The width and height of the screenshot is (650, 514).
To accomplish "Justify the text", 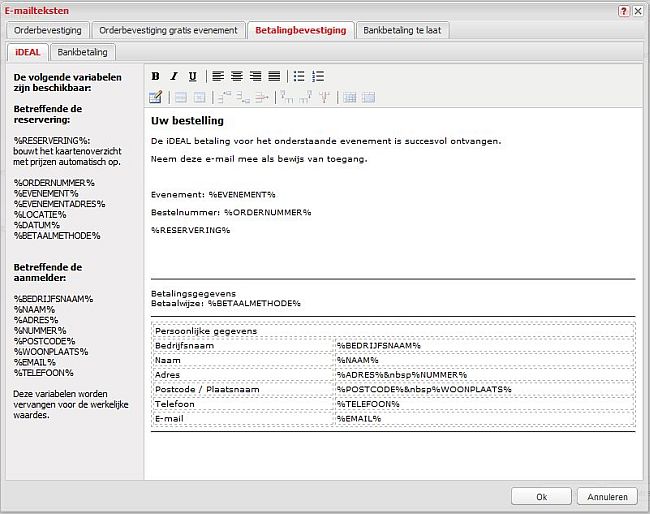I will 274,76.
